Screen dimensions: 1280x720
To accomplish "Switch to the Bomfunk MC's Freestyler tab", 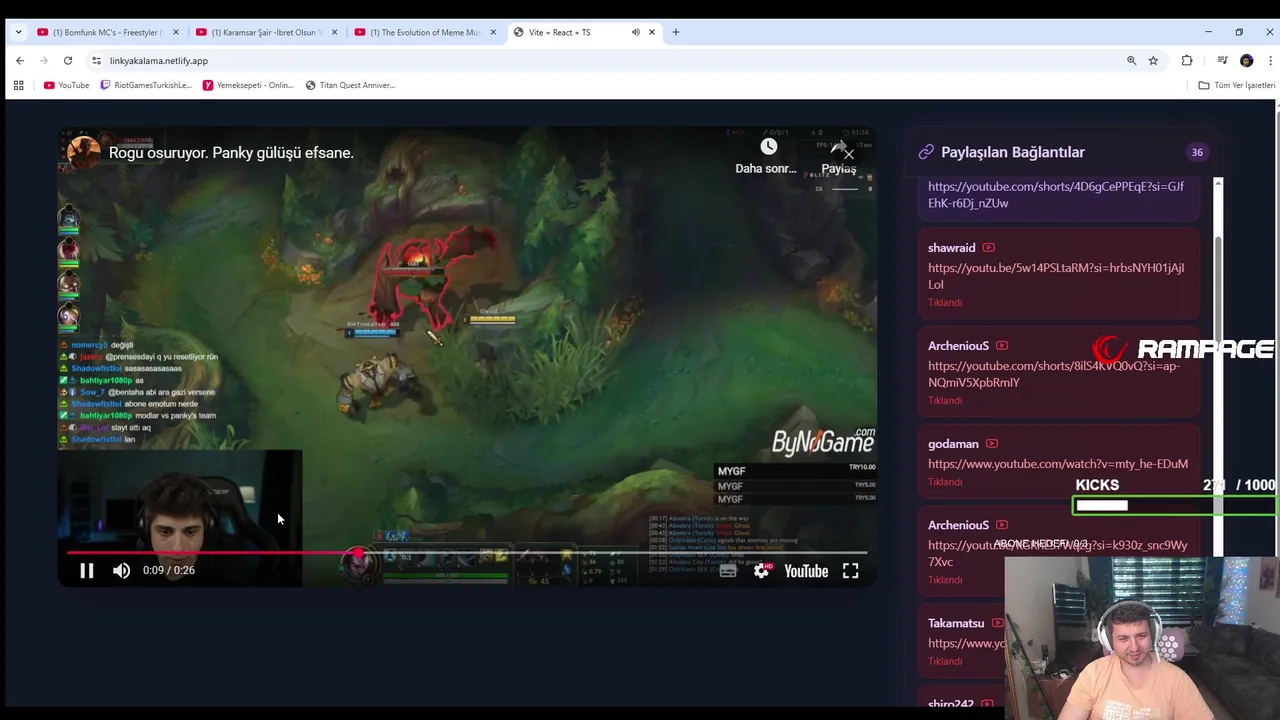I will tap(107, 32).
